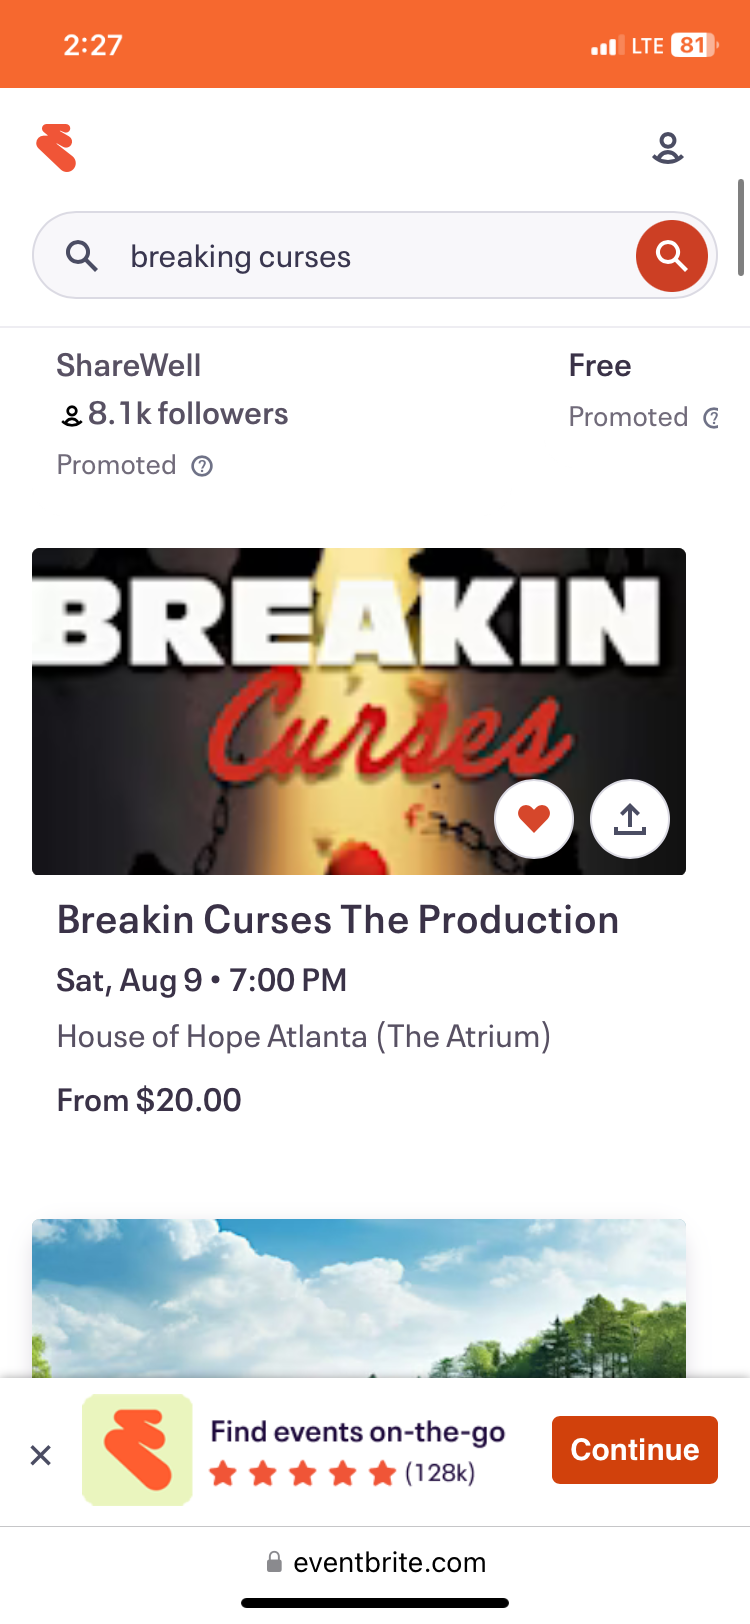Image resolution: width=750 pixels, height=1624 pixels.
Task: Open Breakin Curses The Production title
Action: coord(338,920)
